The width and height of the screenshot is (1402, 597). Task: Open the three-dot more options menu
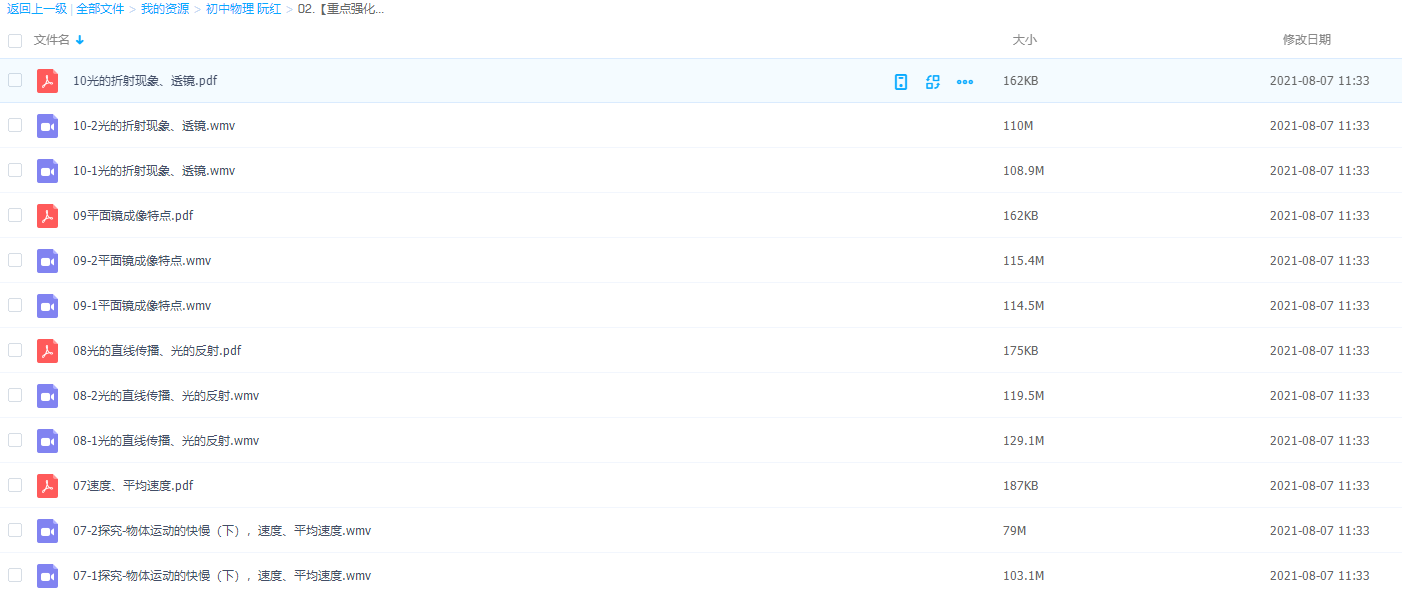965,82
